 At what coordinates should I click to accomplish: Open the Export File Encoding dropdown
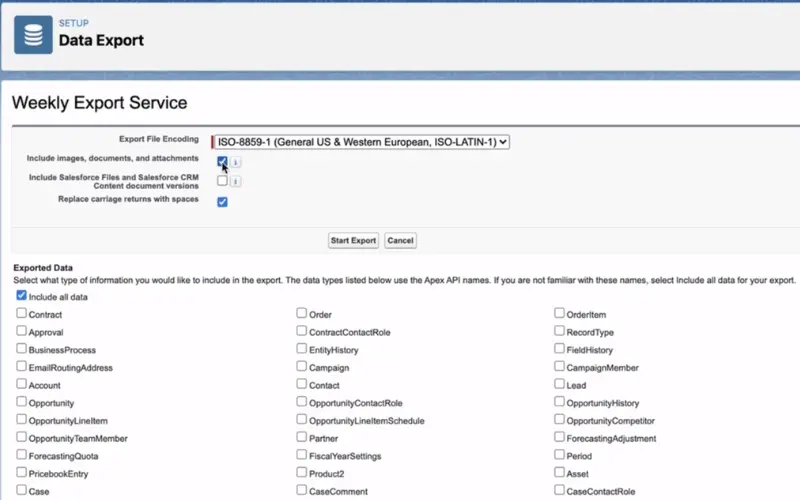point(361,142)
